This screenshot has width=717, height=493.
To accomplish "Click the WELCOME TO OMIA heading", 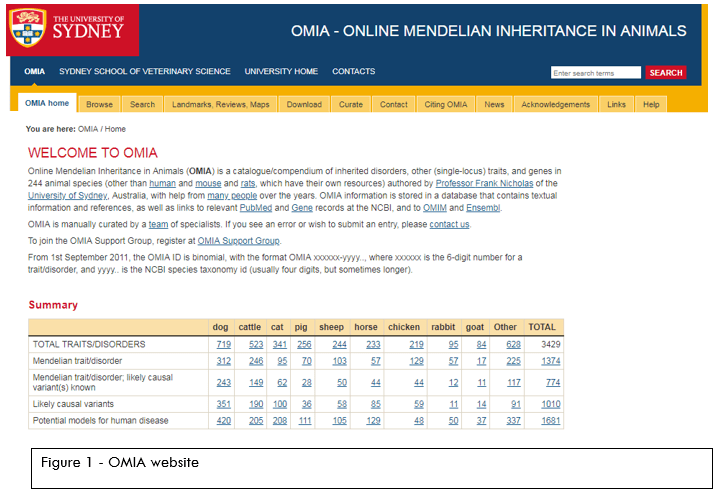I will pyautogui.click(x=92, y=153).
